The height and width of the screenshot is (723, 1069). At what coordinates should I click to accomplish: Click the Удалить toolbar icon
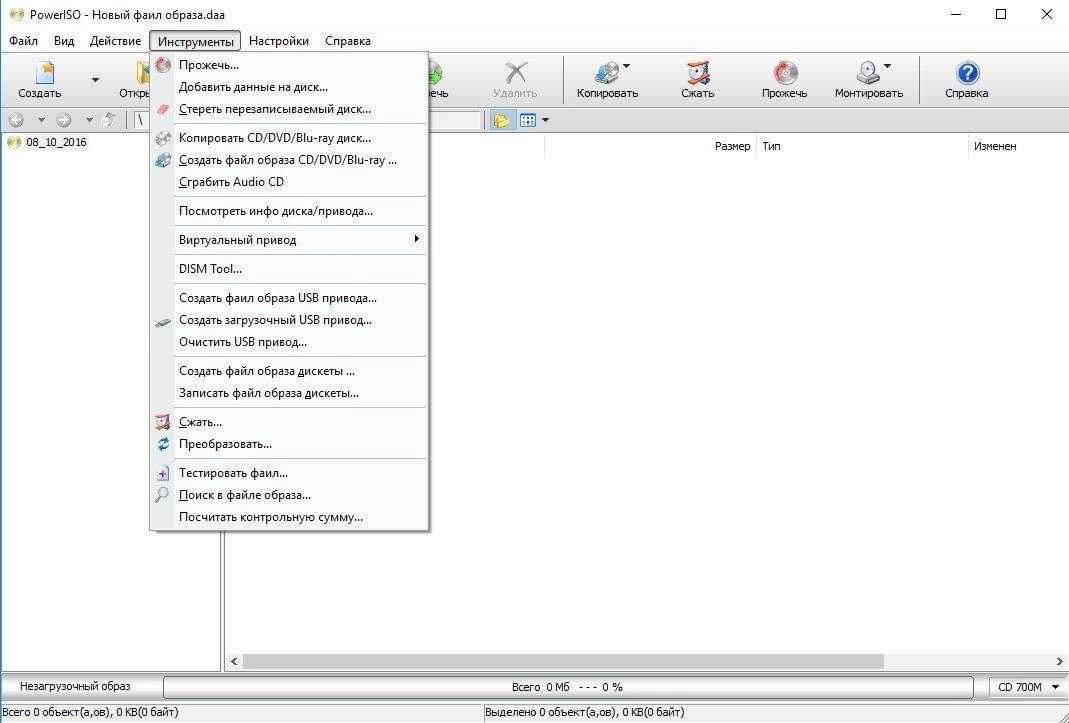click(x=515, y=79)
